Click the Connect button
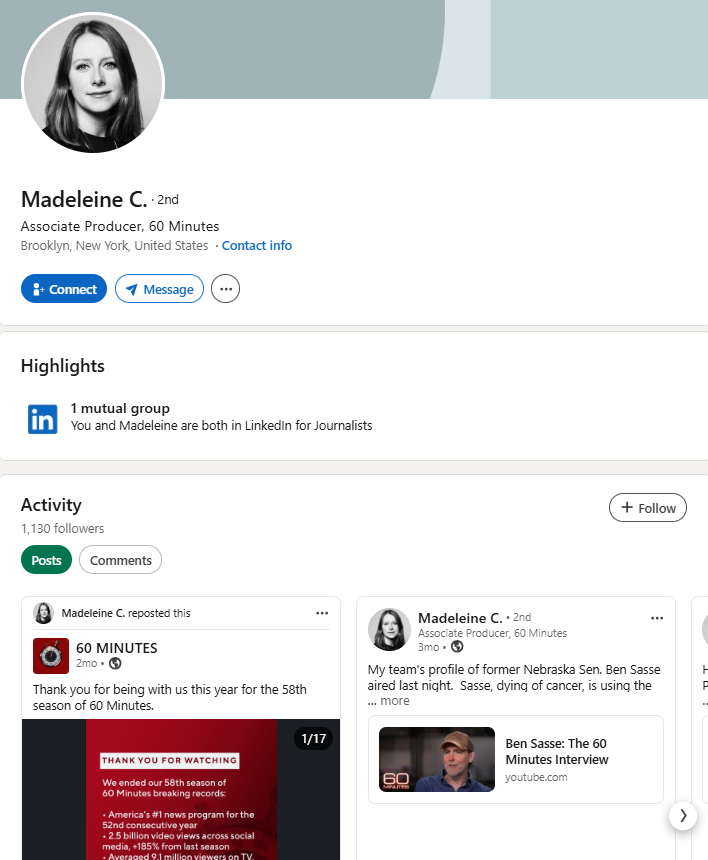The image size is (708, 860). tap(64, 288)
